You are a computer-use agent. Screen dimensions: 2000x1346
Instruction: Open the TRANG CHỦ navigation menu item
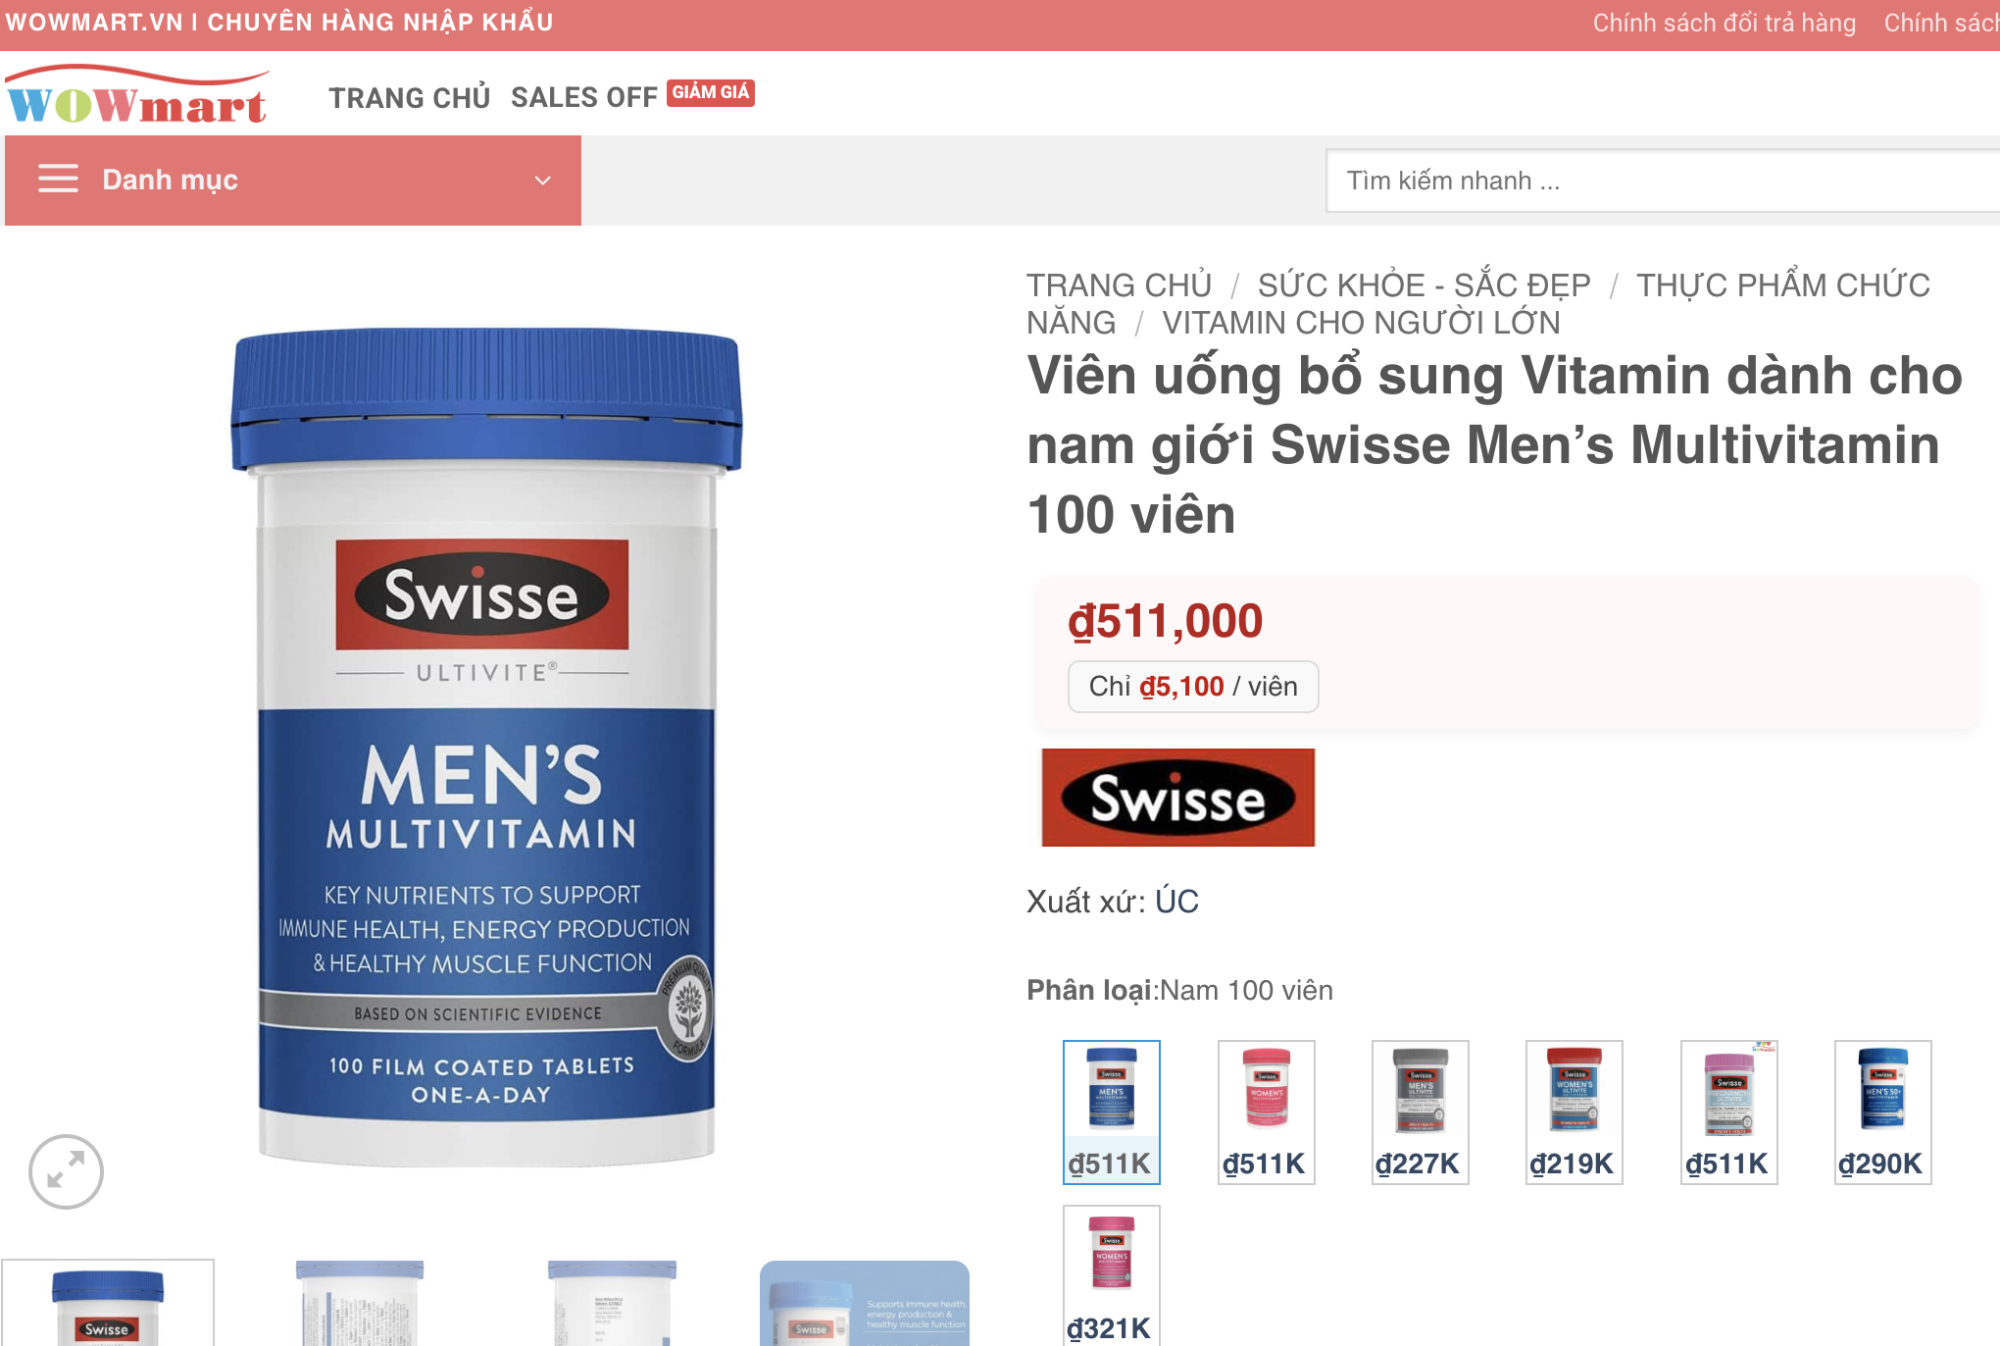(409, 98)
